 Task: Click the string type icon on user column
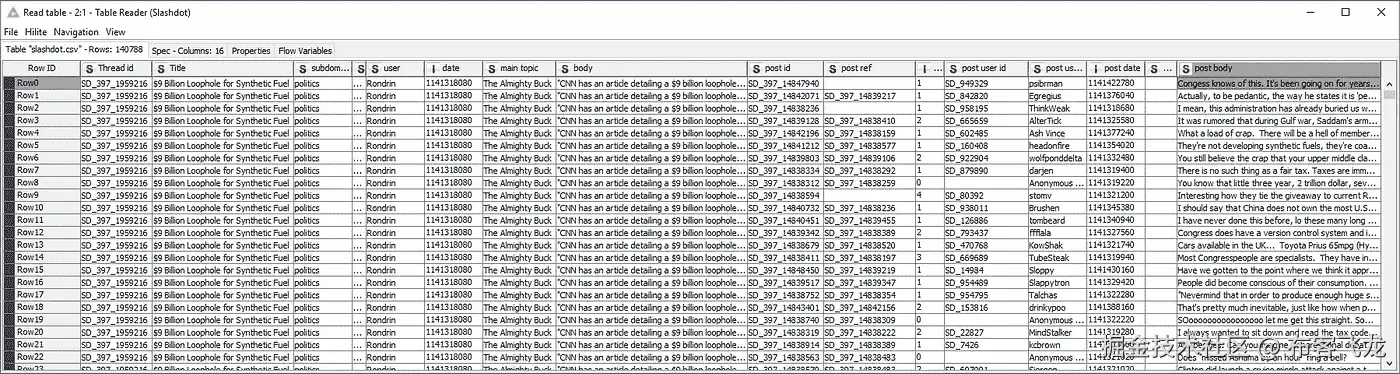pos(374,68)
